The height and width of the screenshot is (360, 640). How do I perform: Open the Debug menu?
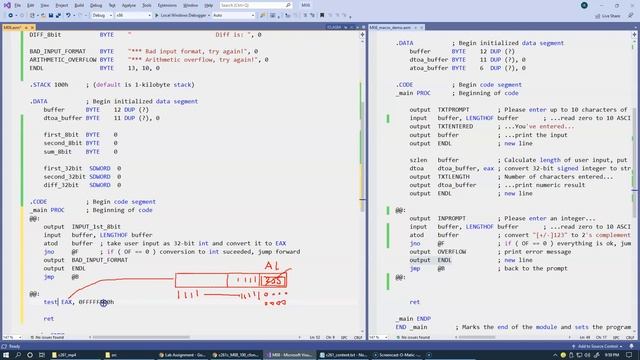[x=96, y=5]
